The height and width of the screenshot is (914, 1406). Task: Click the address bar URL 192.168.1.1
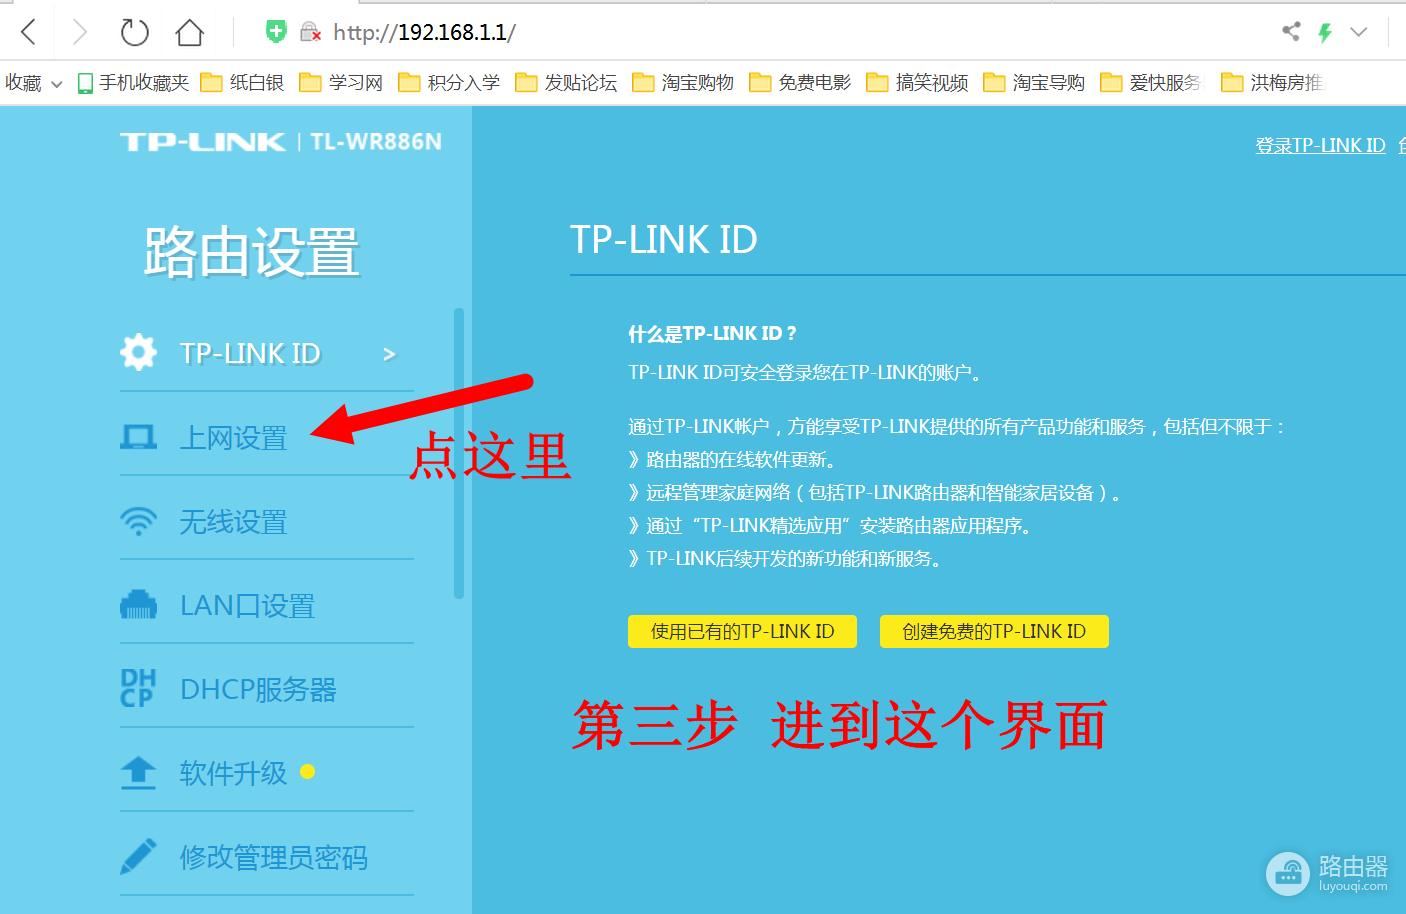pos(424,32)
